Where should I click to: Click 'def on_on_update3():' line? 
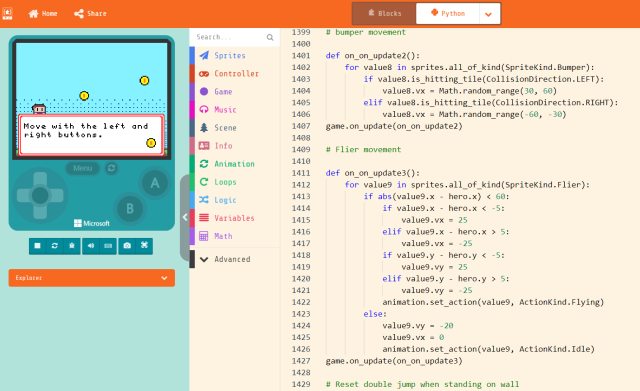coord(373,173)
